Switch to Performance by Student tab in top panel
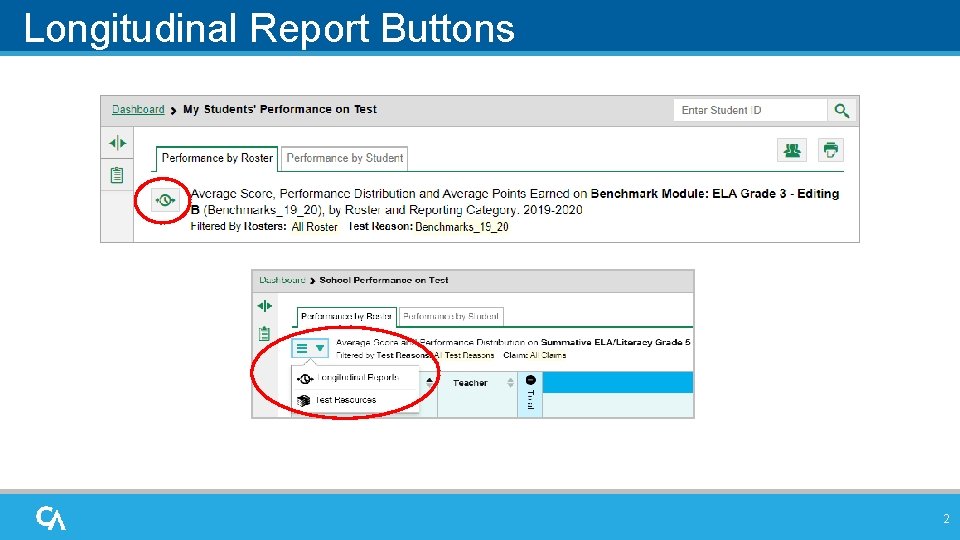The image size is (960, 540). [x=345, y=159]
